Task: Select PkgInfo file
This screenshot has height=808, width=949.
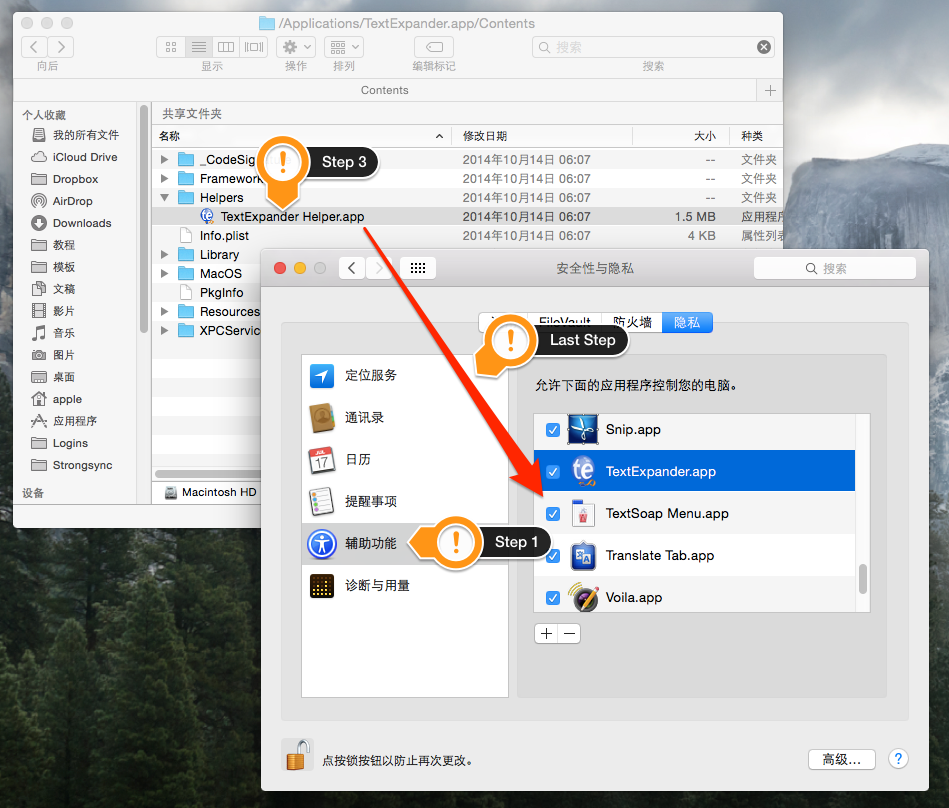Action: [222, 292]
